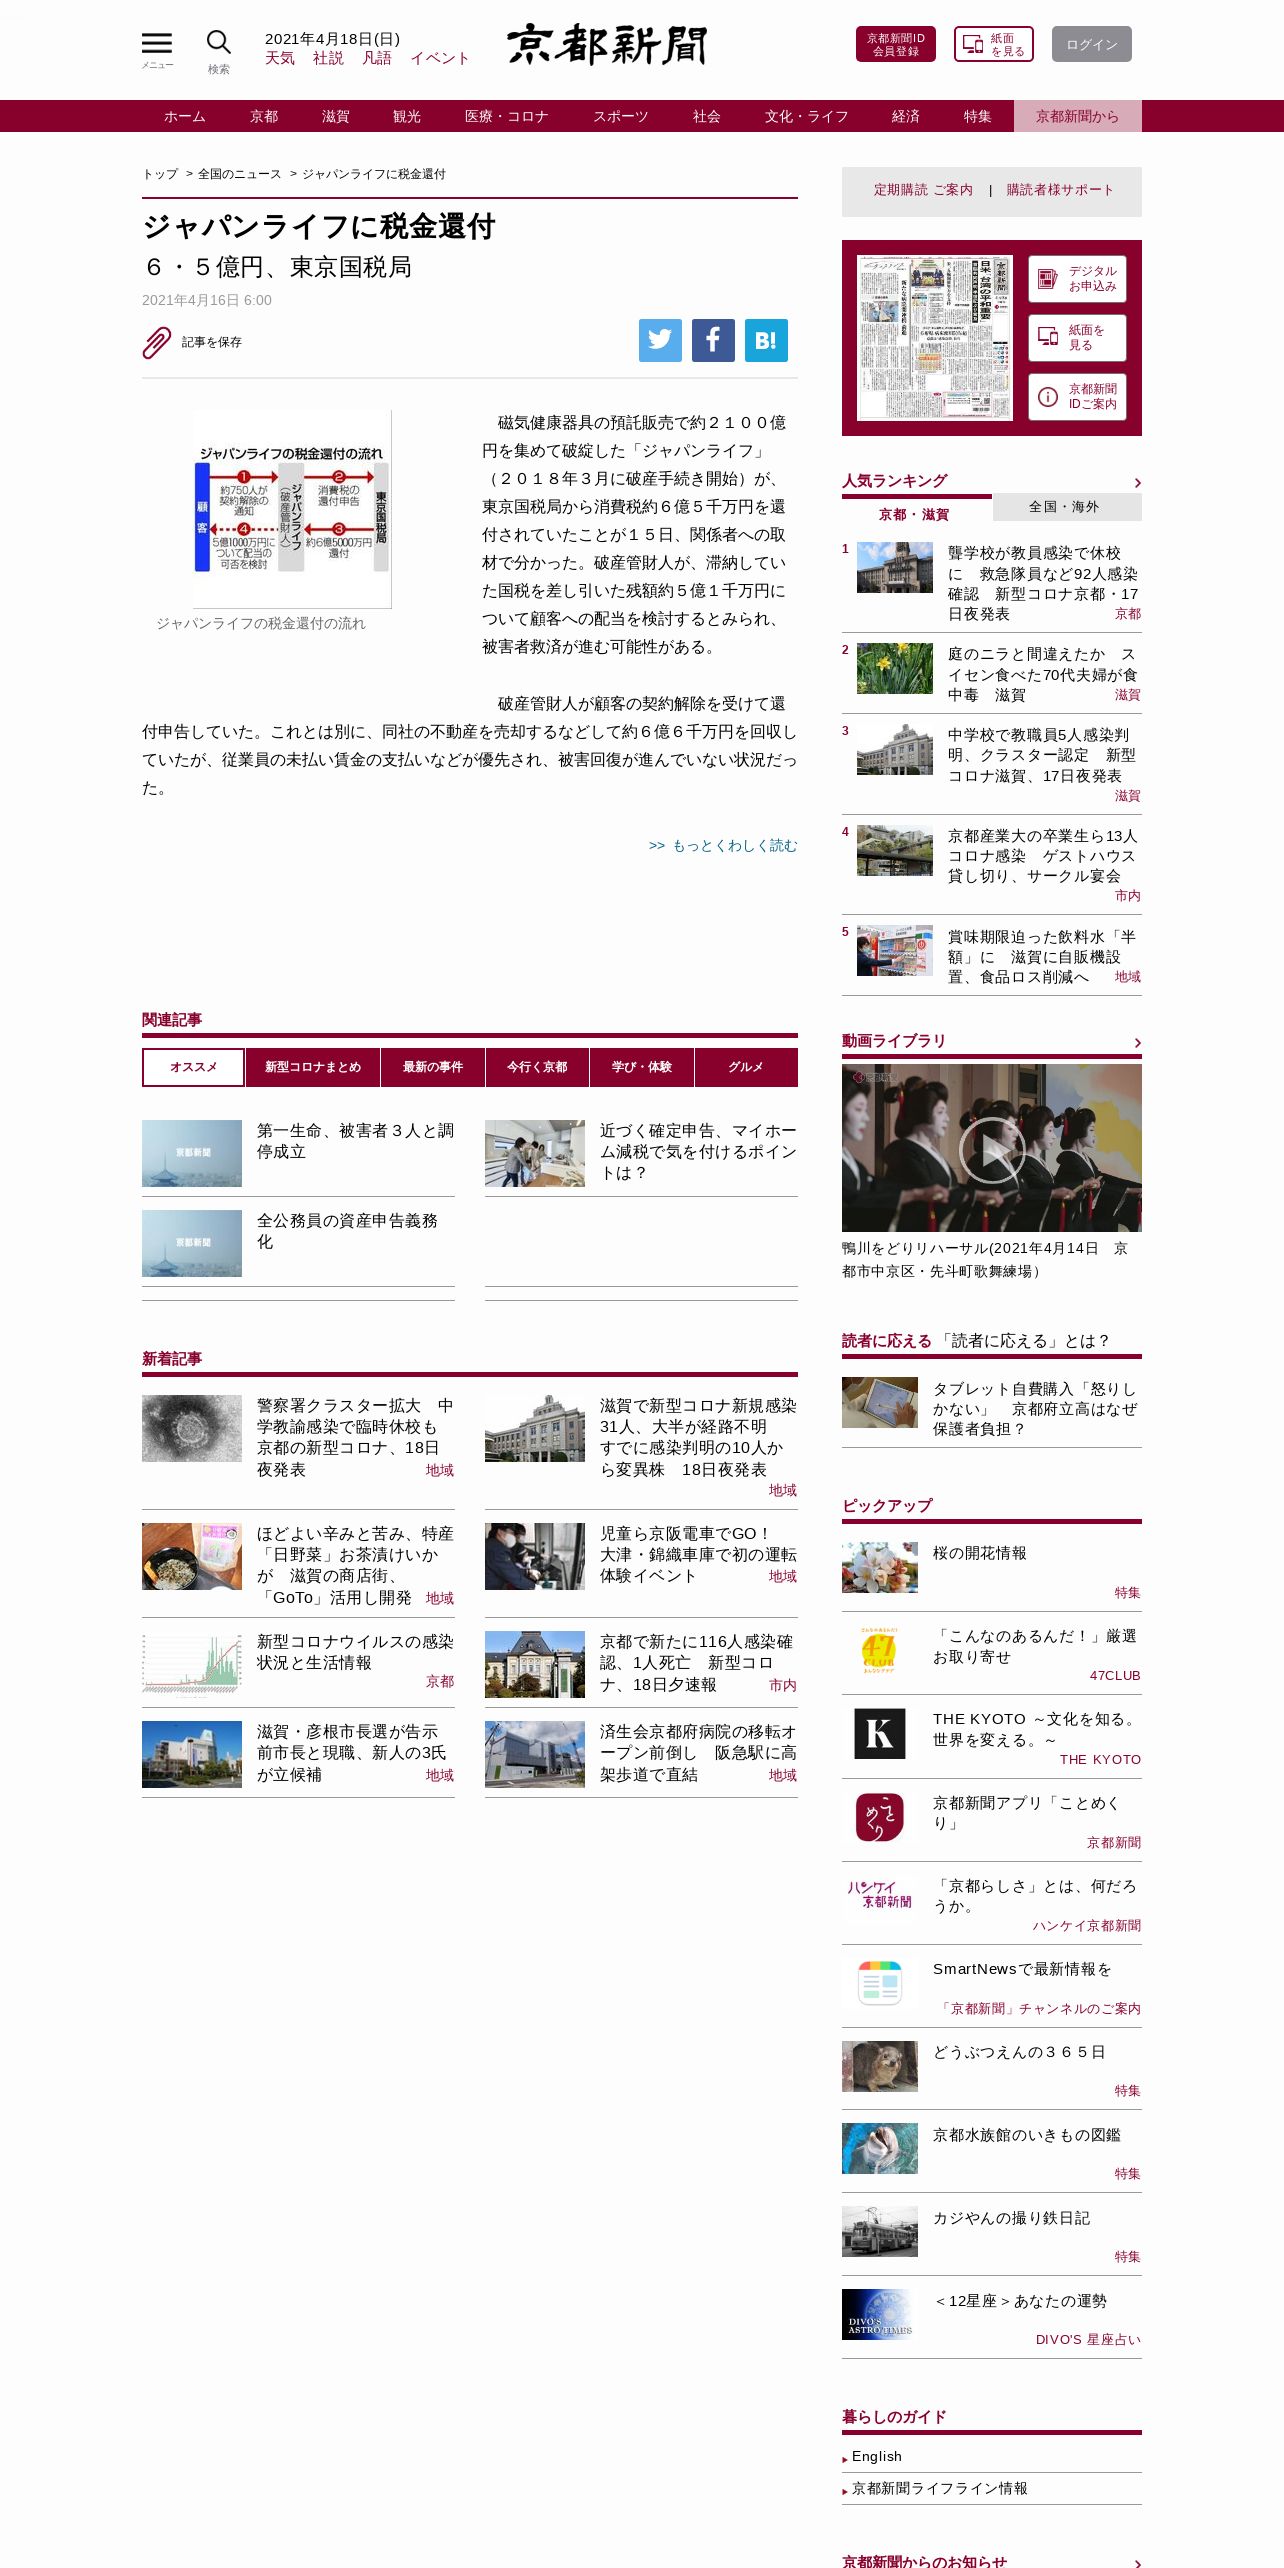This screenshot has height=2568, width=1284.
Task: Share article on Facebook
Action: (x=713, y=340)
